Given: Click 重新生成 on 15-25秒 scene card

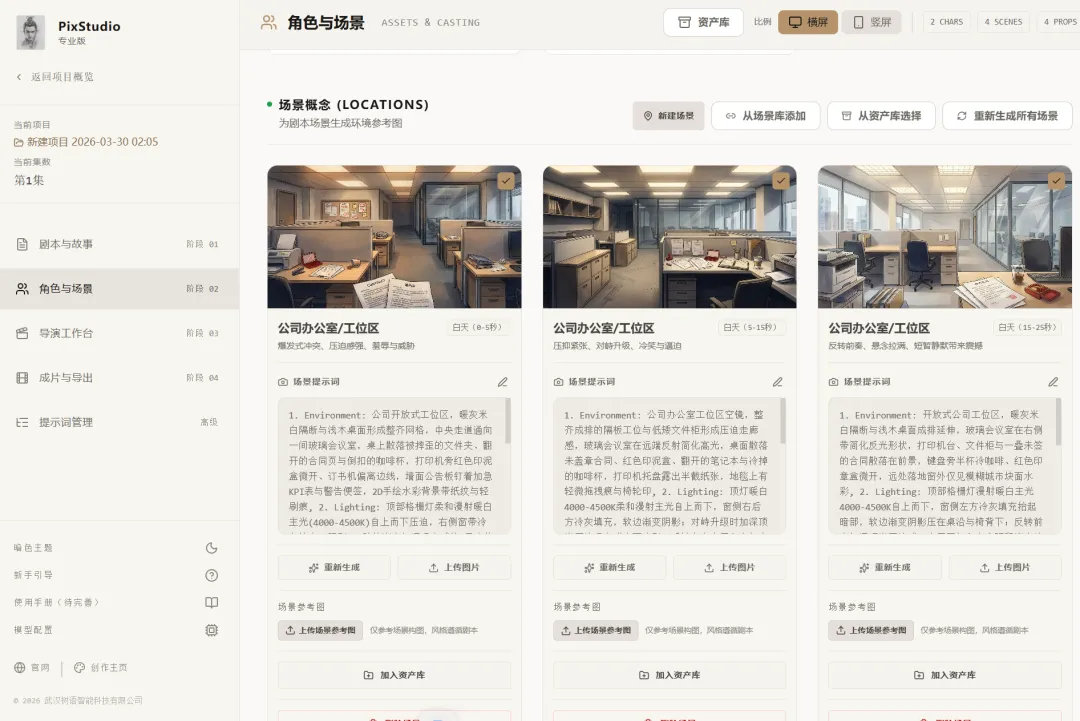Looking at the screenshot, I should click(885, 567).
